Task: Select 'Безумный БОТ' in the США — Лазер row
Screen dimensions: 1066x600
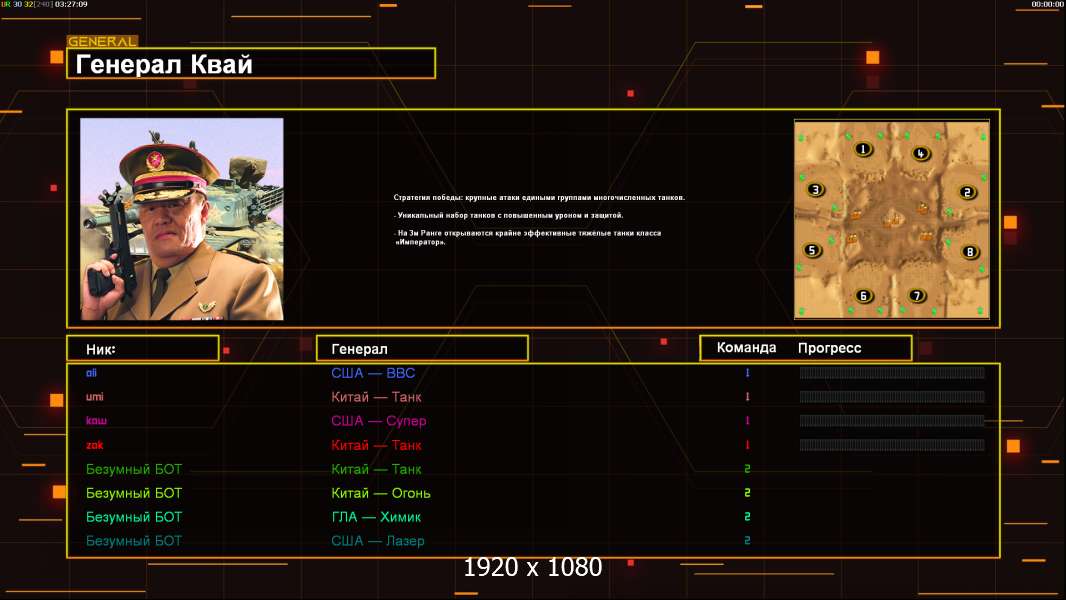Action: point(134,541)
